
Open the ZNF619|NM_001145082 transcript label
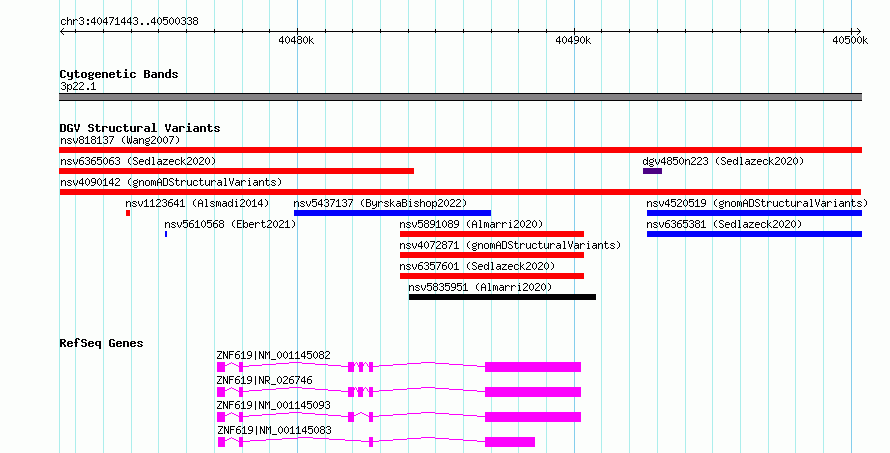273,355
